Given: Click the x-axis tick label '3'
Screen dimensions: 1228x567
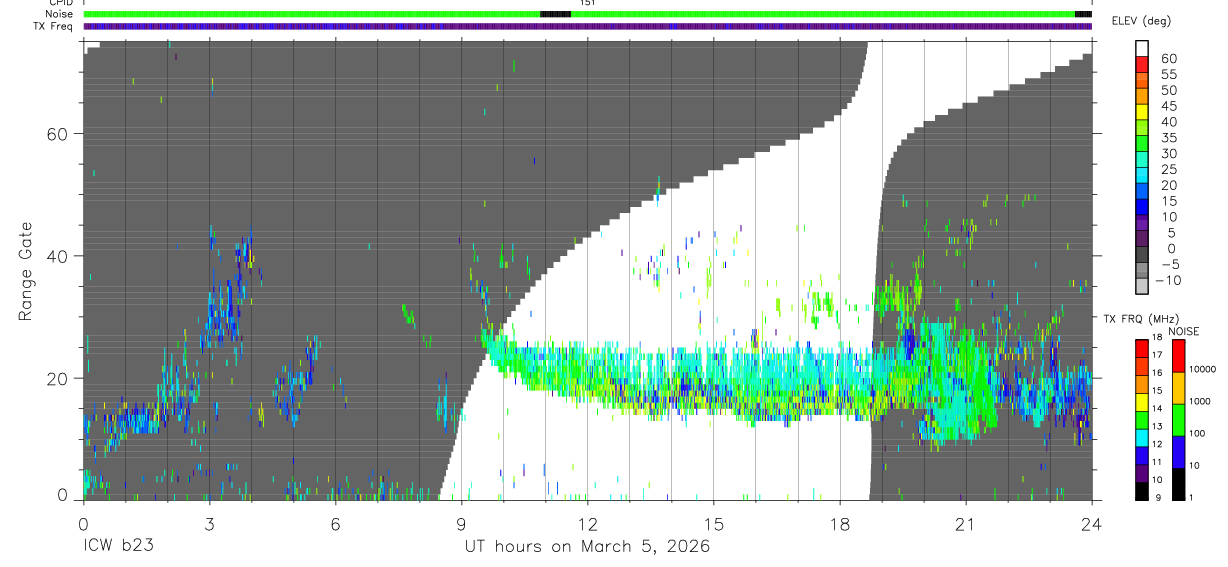Looking at the screenshot, I should click(209, 523).
